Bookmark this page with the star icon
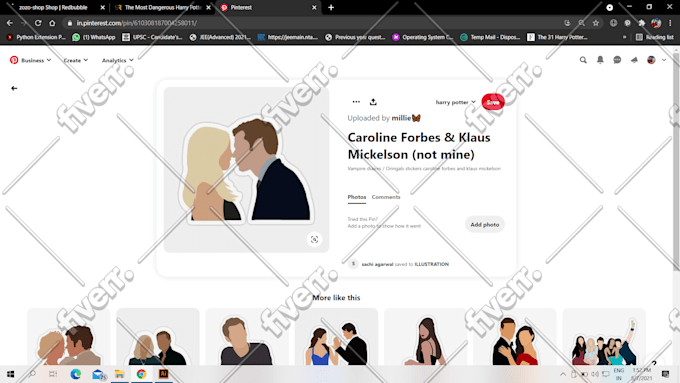 coord(596,23)
